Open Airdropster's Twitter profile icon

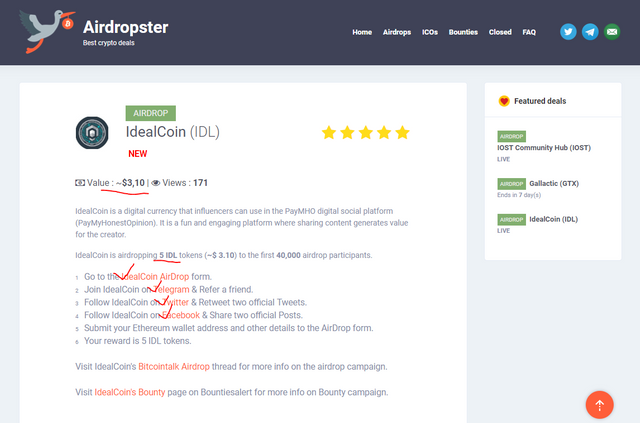point(568,32)
